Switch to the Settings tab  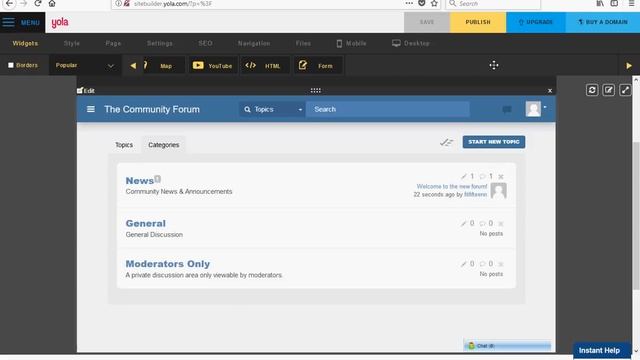click(160, 43)
